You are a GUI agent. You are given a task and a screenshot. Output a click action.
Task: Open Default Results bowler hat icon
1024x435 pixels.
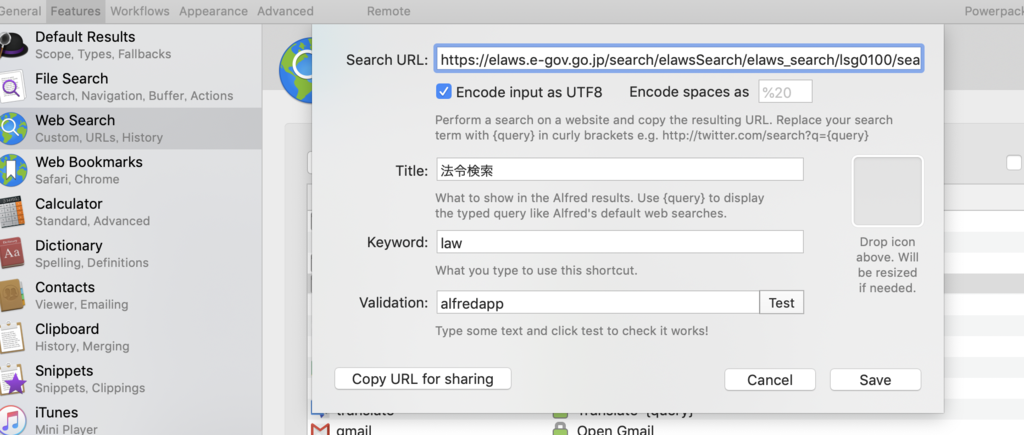tap(12, 45)
